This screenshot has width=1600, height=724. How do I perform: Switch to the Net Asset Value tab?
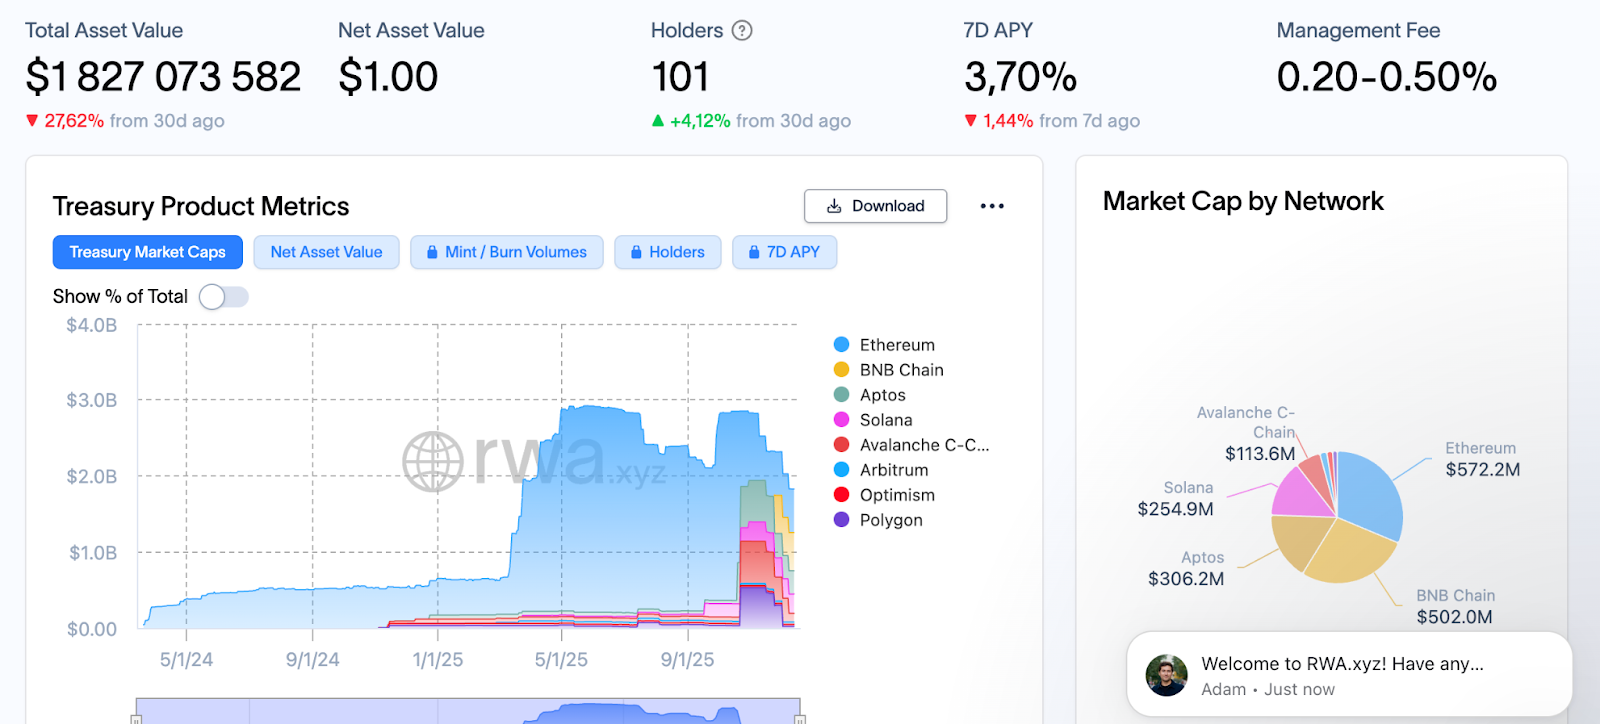[x=326, y=252]
